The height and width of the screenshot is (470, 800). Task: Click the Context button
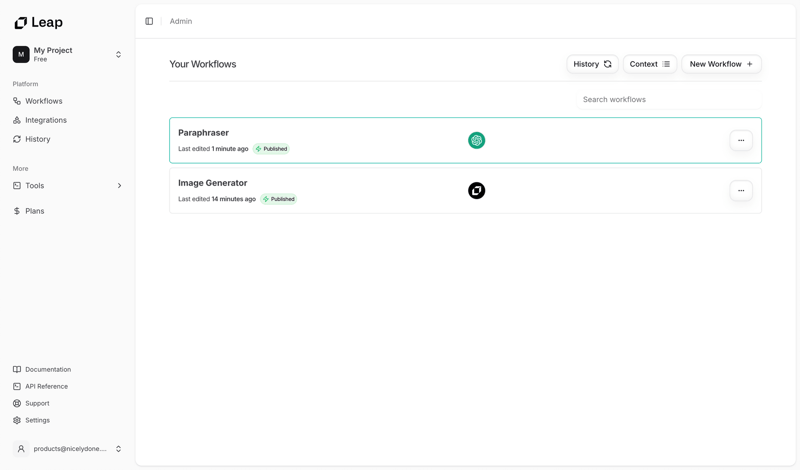[x=649, y=64]
